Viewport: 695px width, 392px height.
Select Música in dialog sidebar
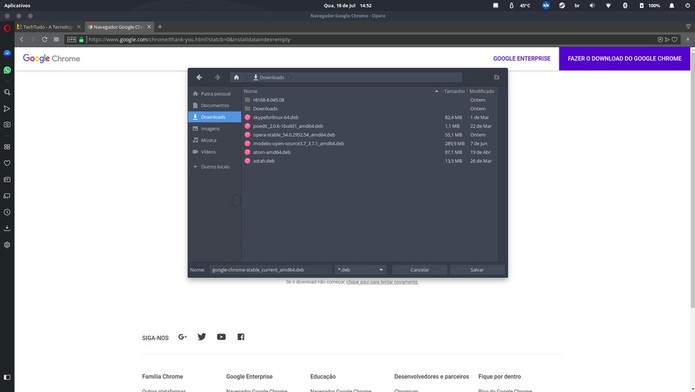[x=215, y=140]
